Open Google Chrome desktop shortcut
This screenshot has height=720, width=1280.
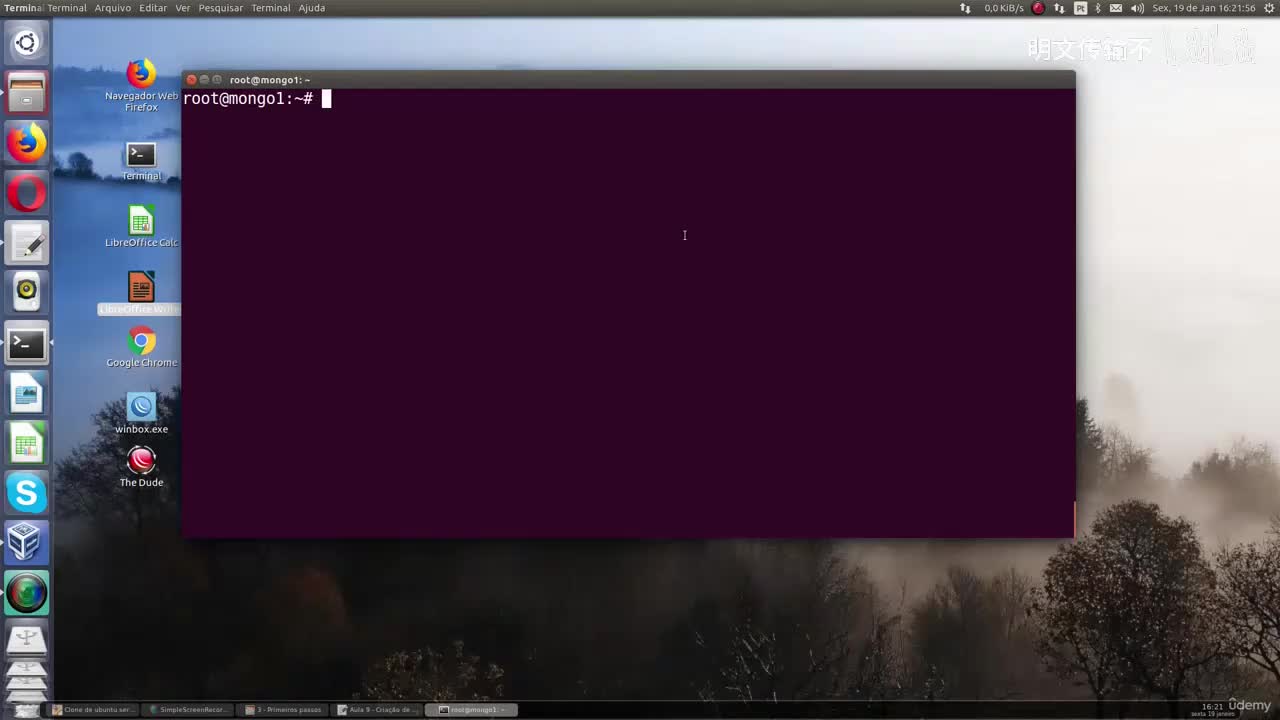141,347
